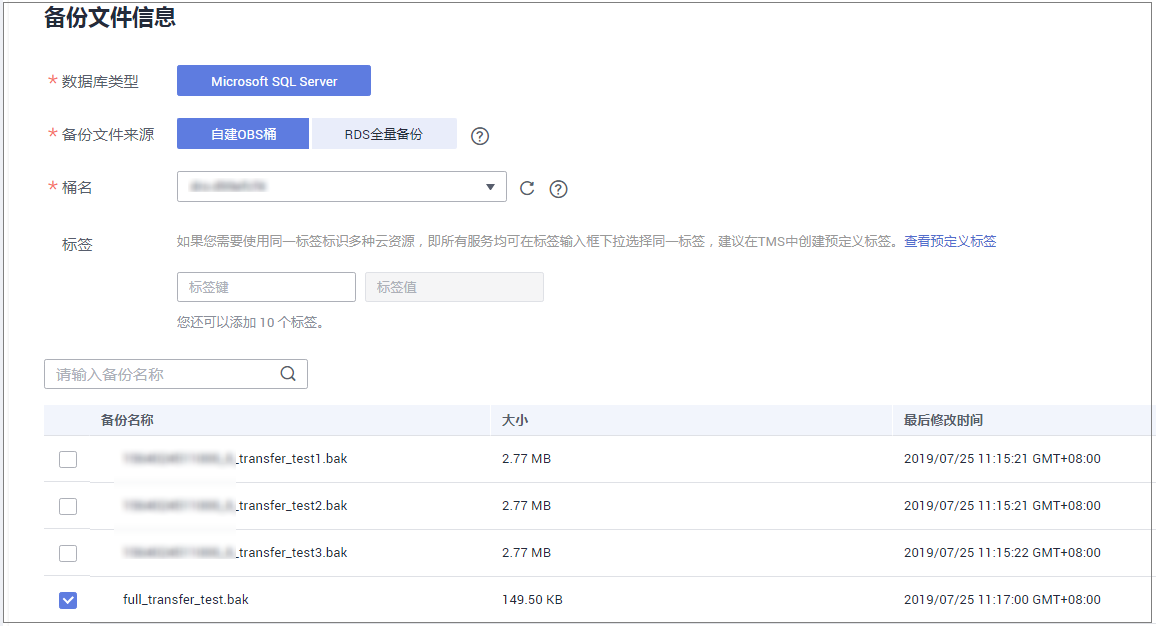
Task: Expand the 桶名 bucket dropdown
Action: (341, 187)
